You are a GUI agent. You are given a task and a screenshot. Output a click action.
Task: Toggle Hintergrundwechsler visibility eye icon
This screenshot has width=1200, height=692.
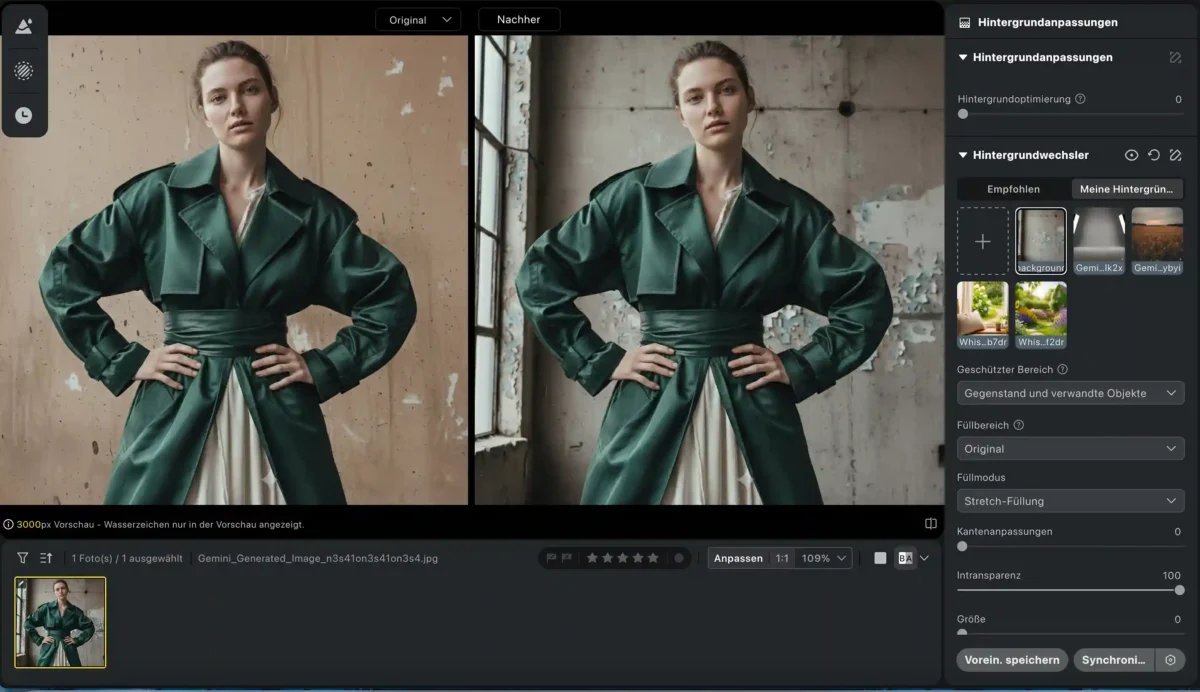1131,155
